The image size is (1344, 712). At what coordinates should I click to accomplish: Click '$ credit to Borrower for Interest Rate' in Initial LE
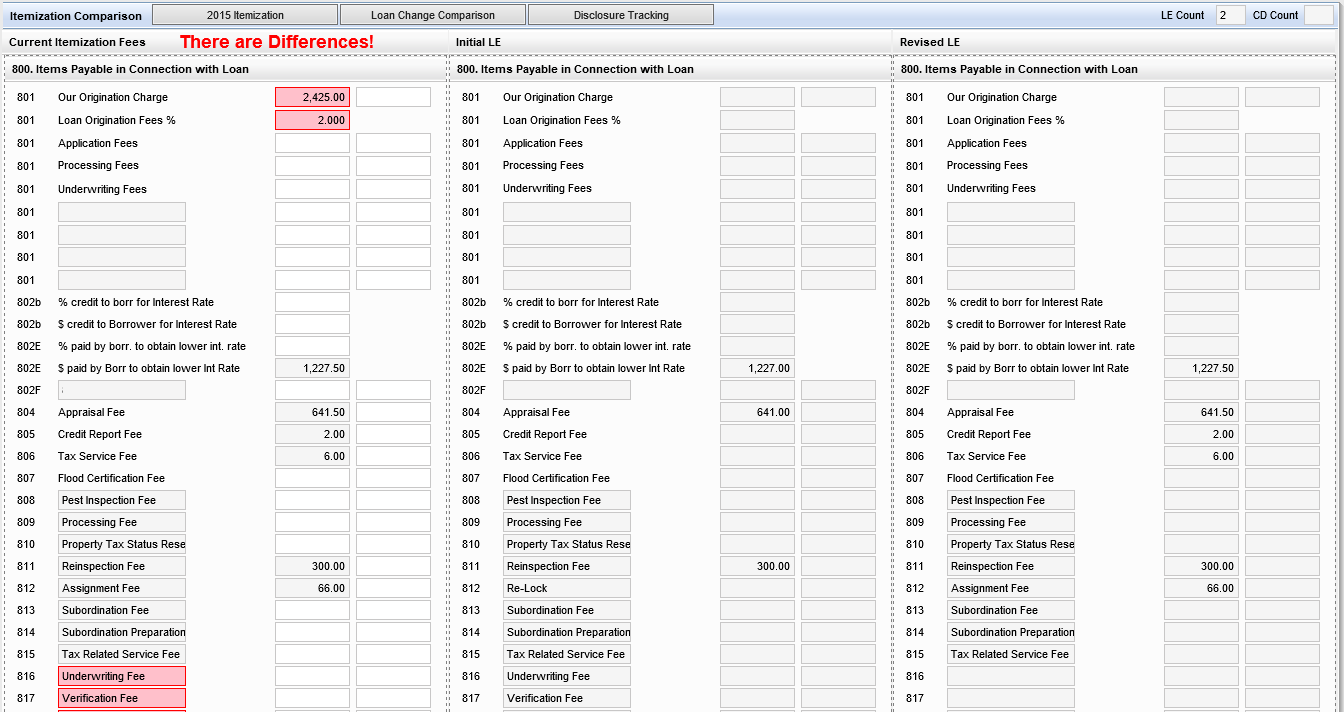click(592, 324)
